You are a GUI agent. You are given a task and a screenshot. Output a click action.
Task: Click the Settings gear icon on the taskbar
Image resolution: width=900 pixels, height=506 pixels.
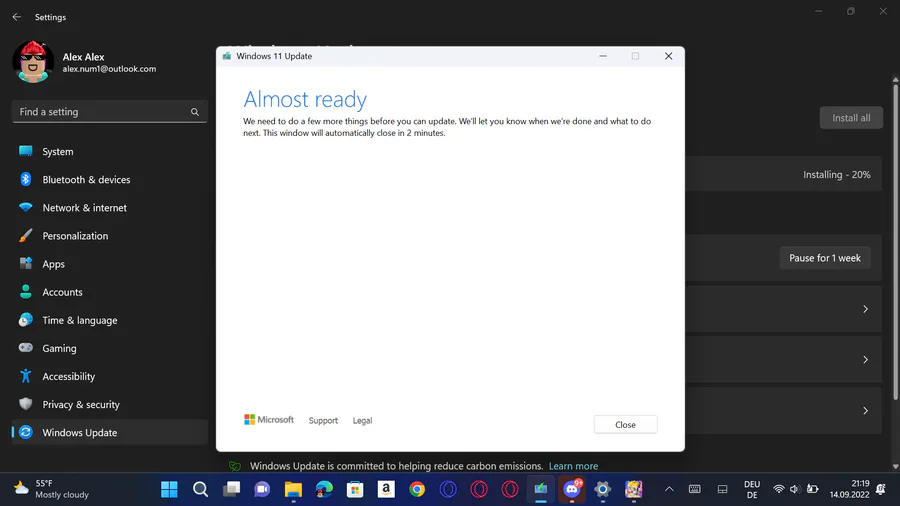tap(603, 489)
